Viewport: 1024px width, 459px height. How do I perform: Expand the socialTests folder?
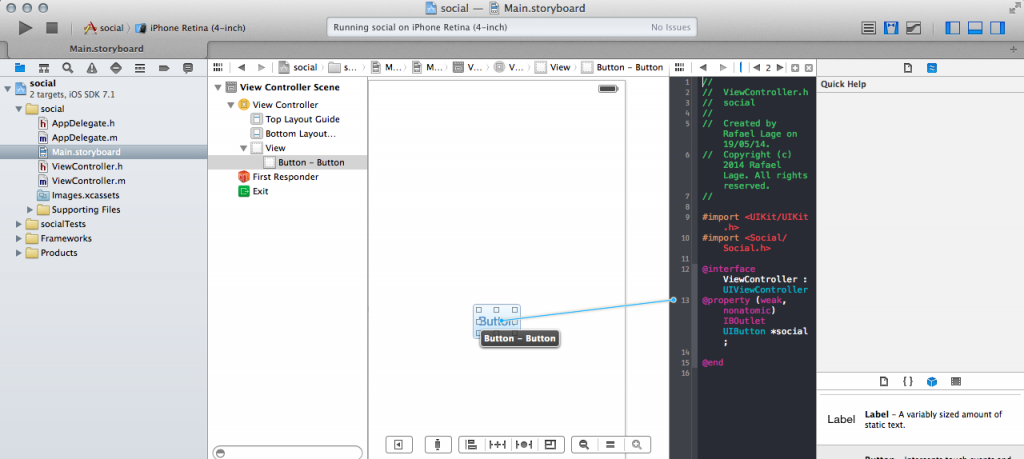(19, 224)
